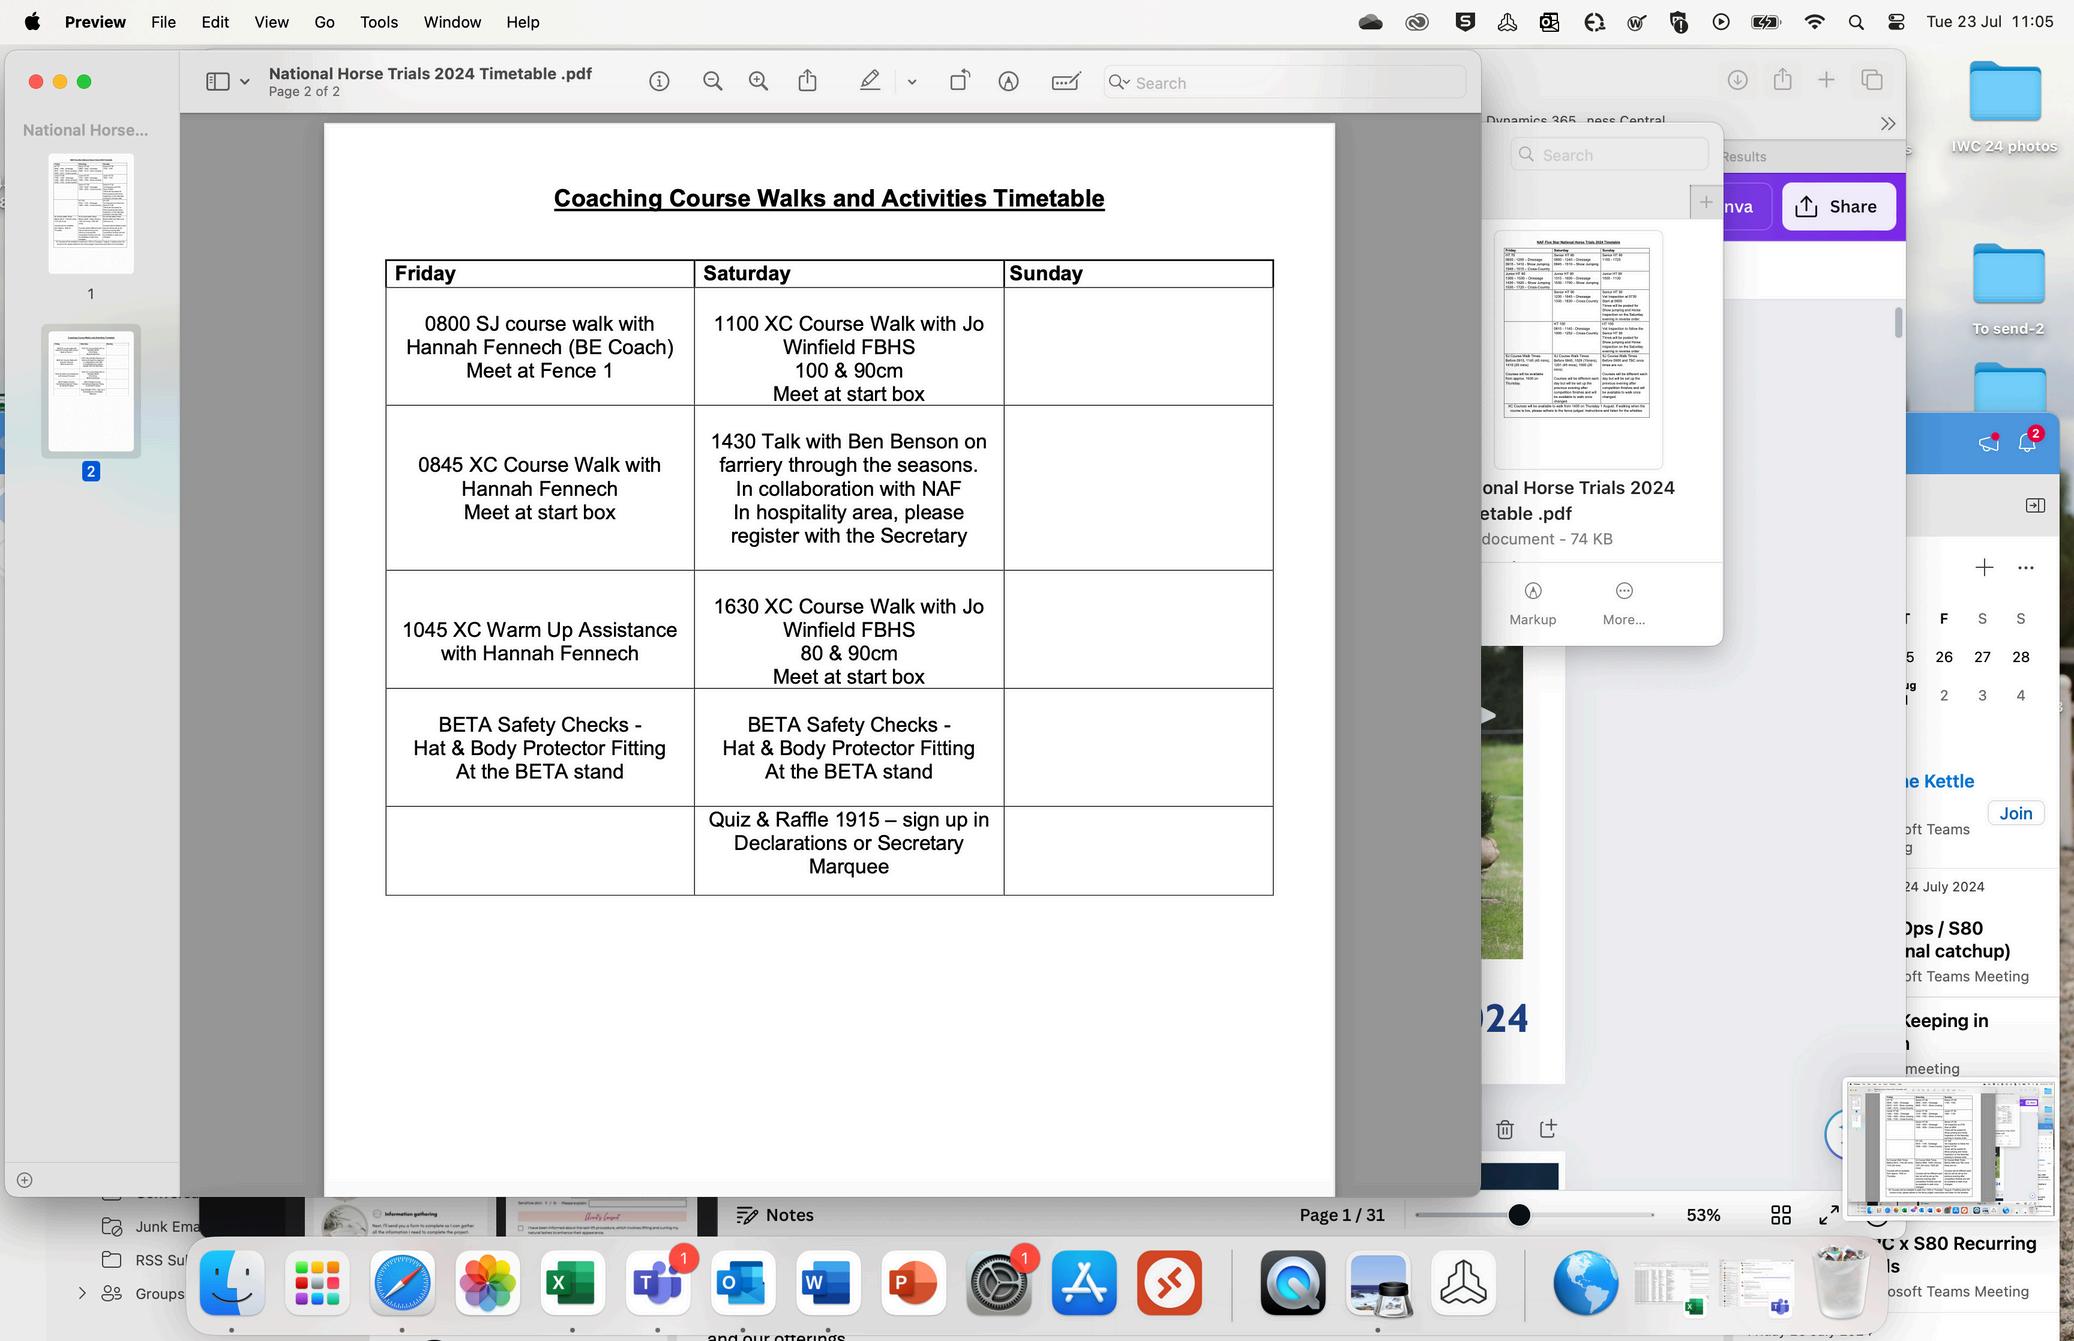This screenshot has width=2074, height=1341.
Task: Open the Tools menu
Action: pos(379,22)
